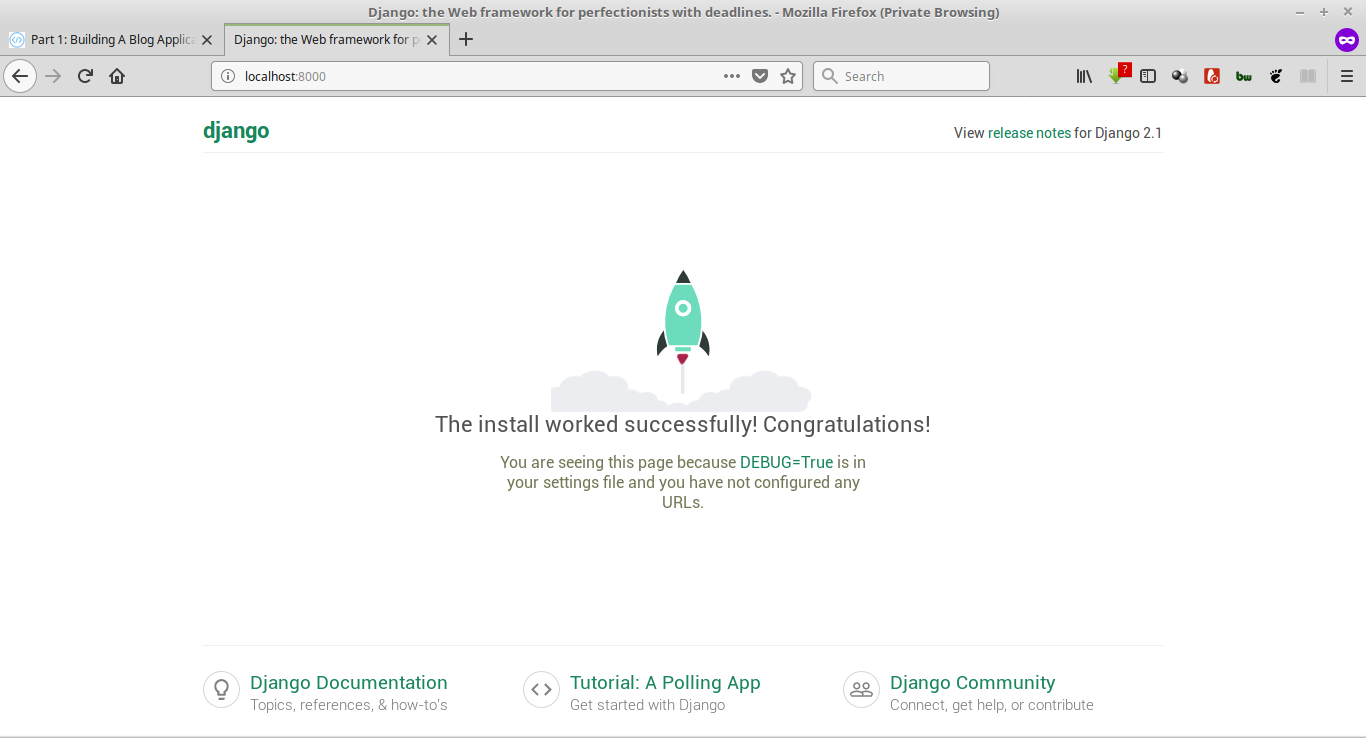Close the Django web framework tab
Screen dimensions: 1366x738
click(432, 40)
